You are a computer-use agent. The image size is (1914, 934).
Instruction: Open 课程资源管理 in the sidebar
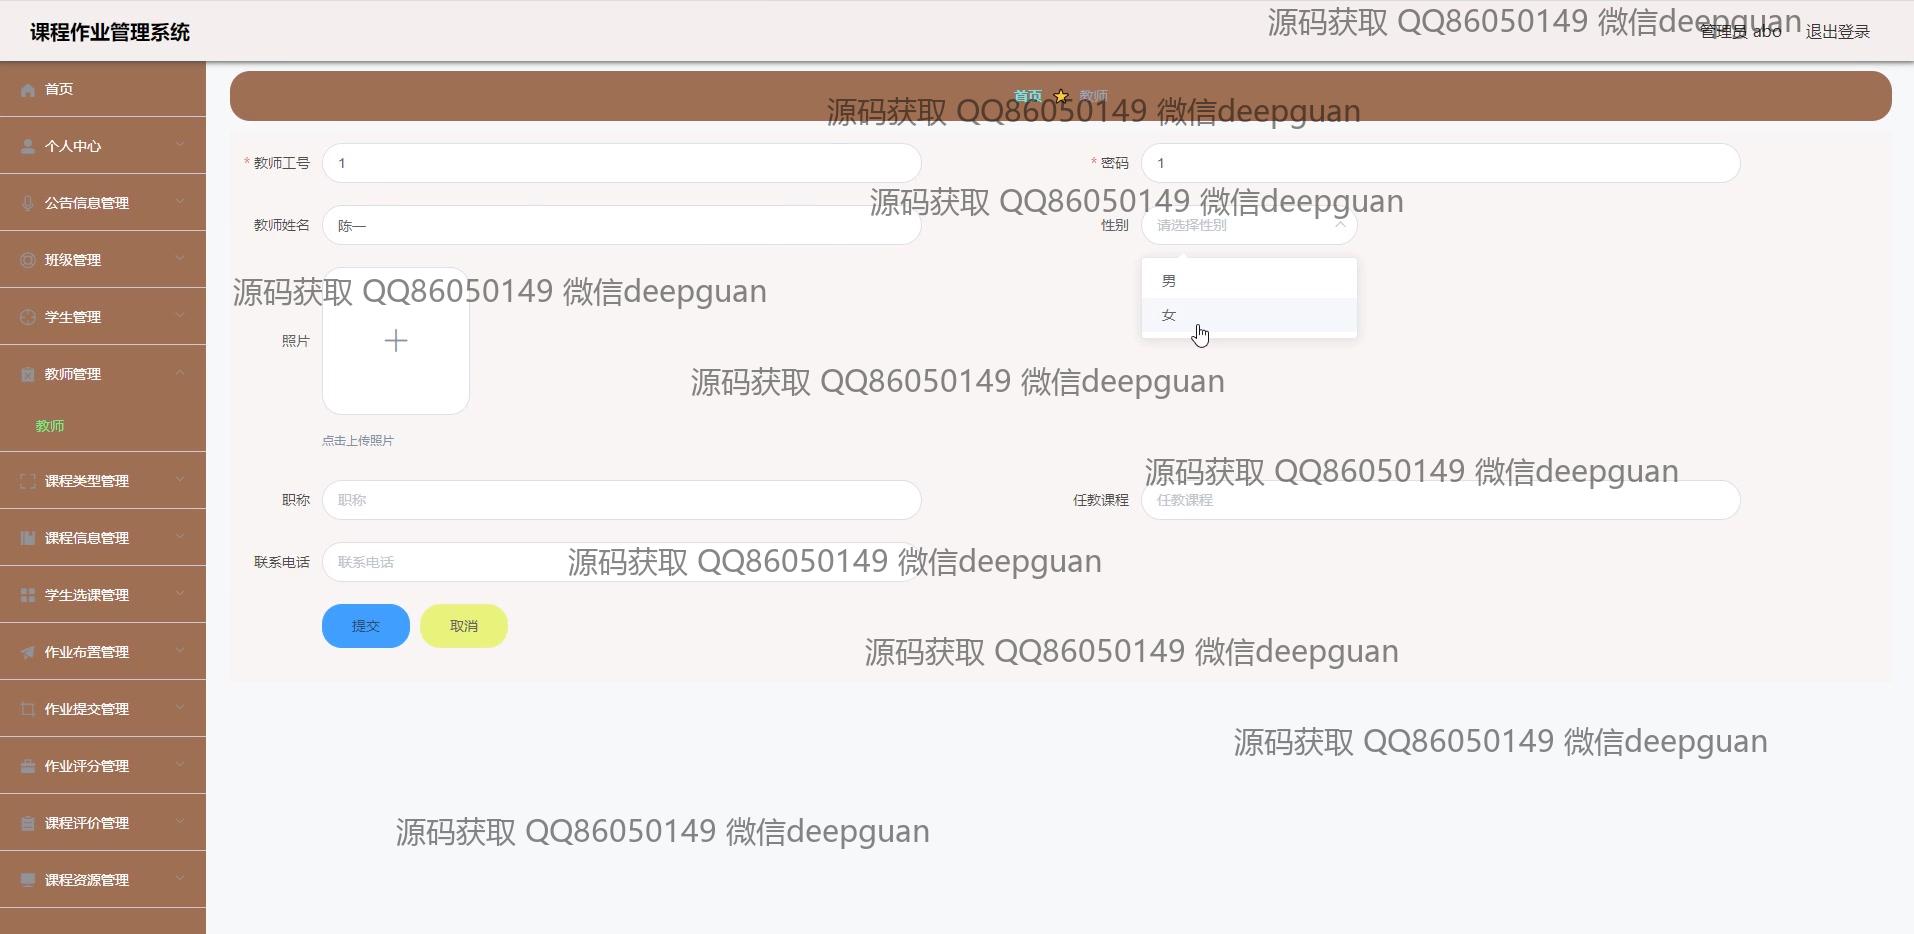click(103, 880)
